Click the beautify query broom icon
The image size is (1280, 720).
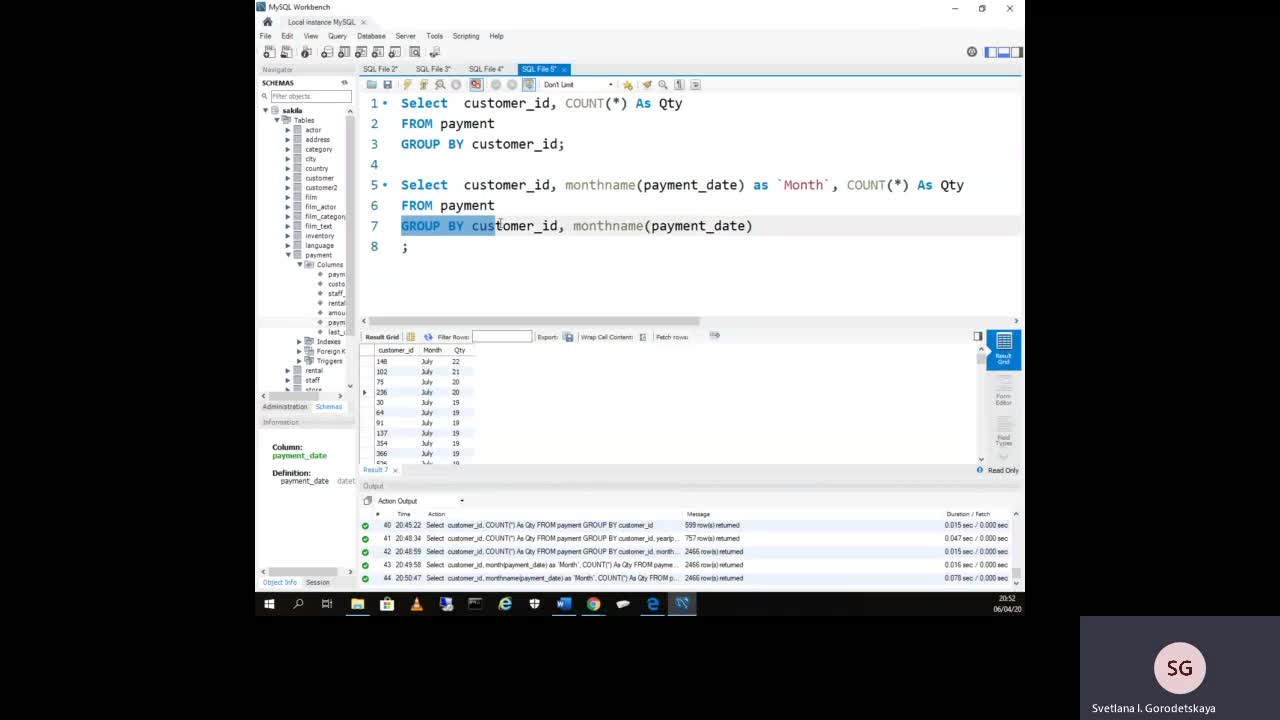pyautogui.click(x=647, y=85)
